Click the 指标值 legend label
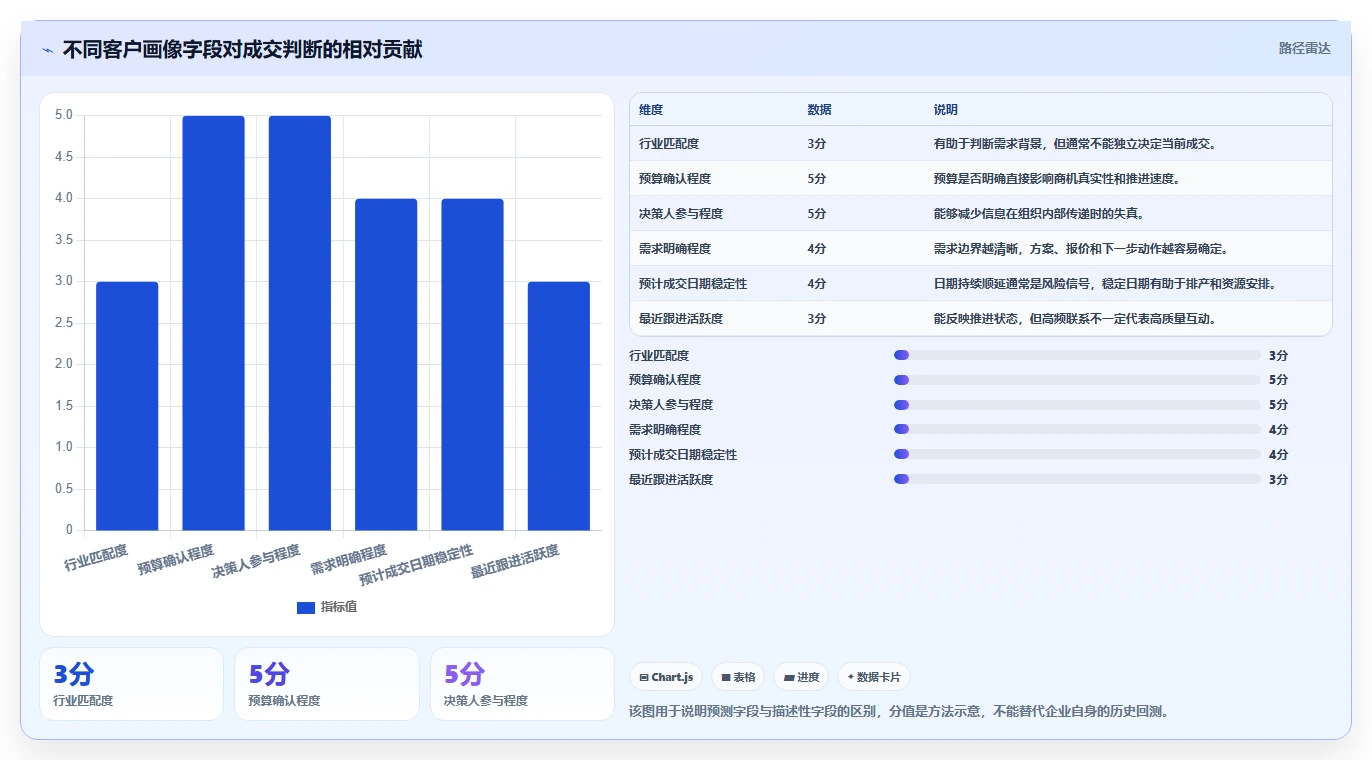The image size is (1372, 760). [339, 607]
